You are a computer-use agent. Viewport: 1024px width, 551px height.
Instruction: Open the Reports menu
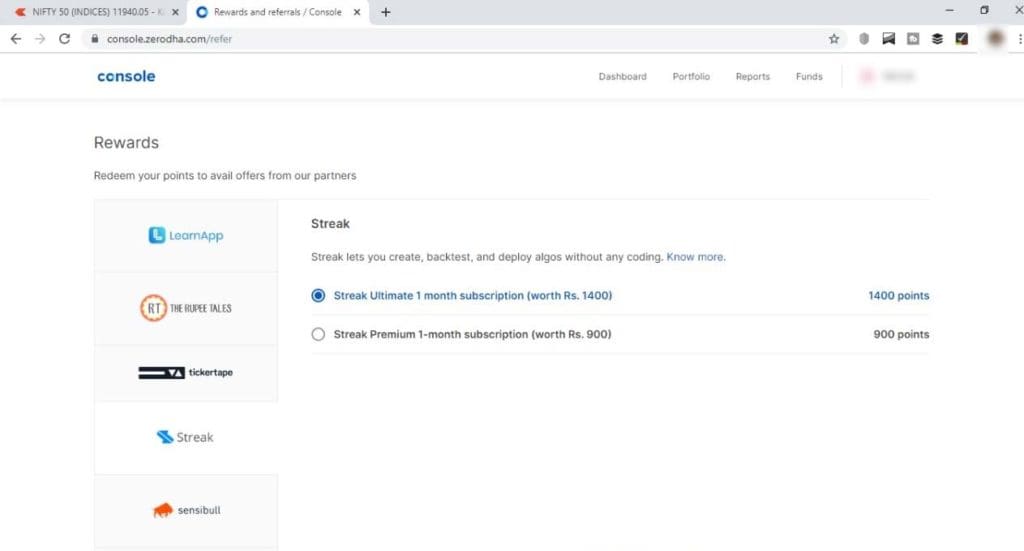click(752, 76)
